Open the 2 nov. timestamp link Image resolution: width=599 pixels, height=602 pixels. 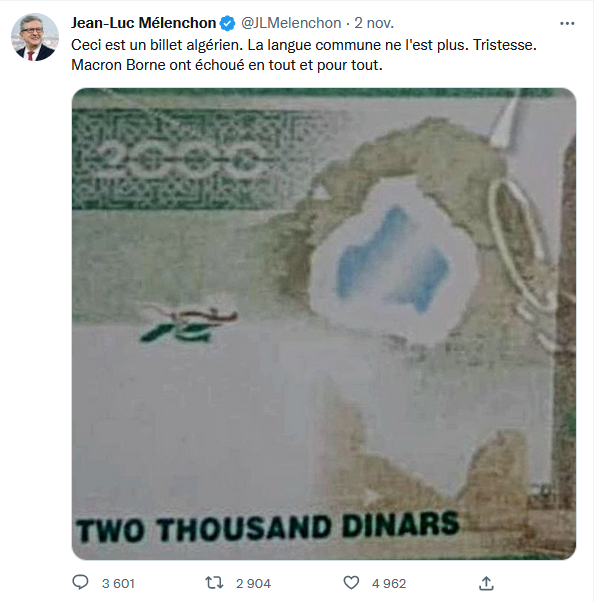click(374, 23)
